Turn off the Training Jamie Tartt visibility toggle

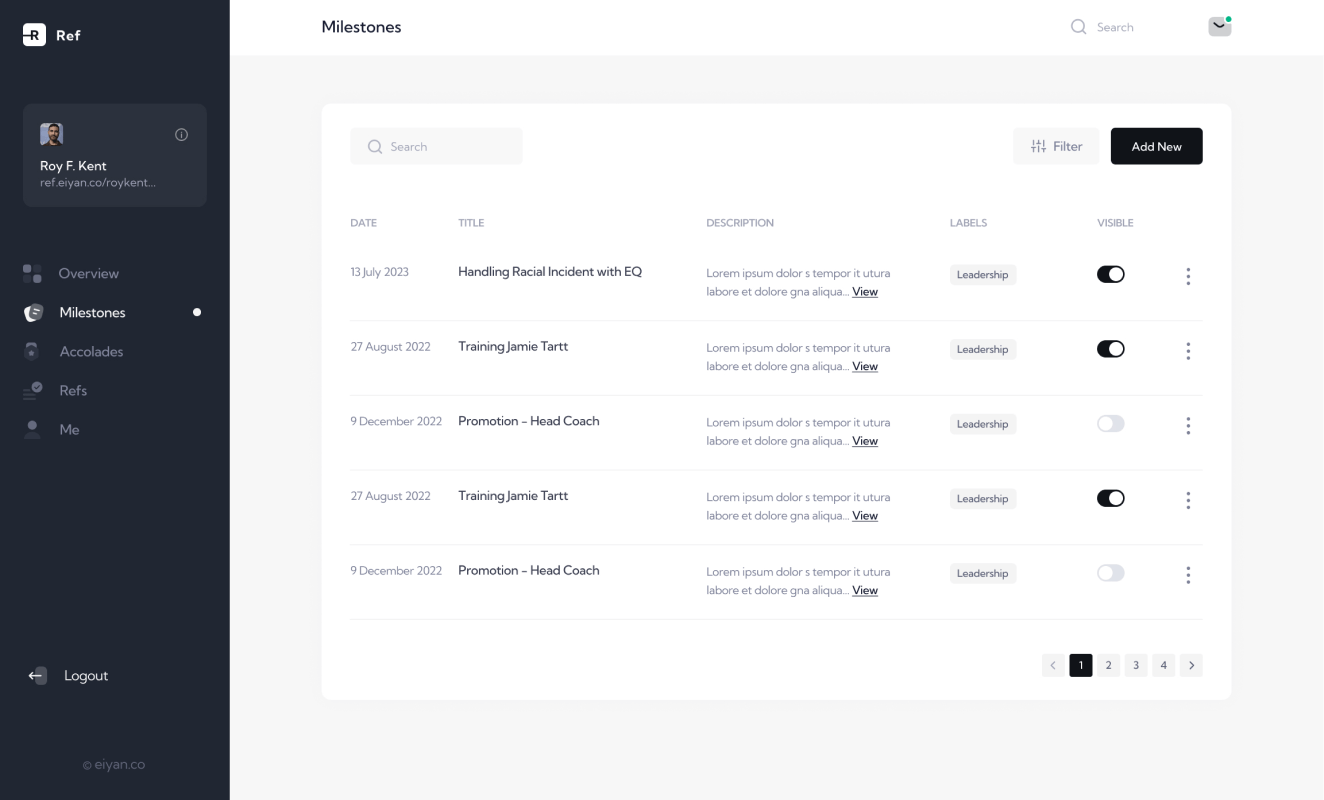click(x=1111, y=348)
